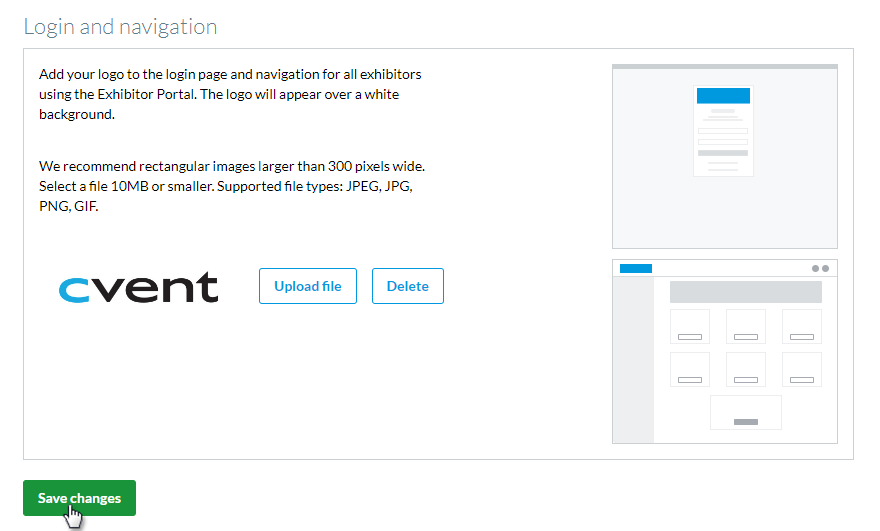The width and height of the screenshot is (880, 531).
Task: Click second-row left tile in navigation preview
Action: coord(689,369)
